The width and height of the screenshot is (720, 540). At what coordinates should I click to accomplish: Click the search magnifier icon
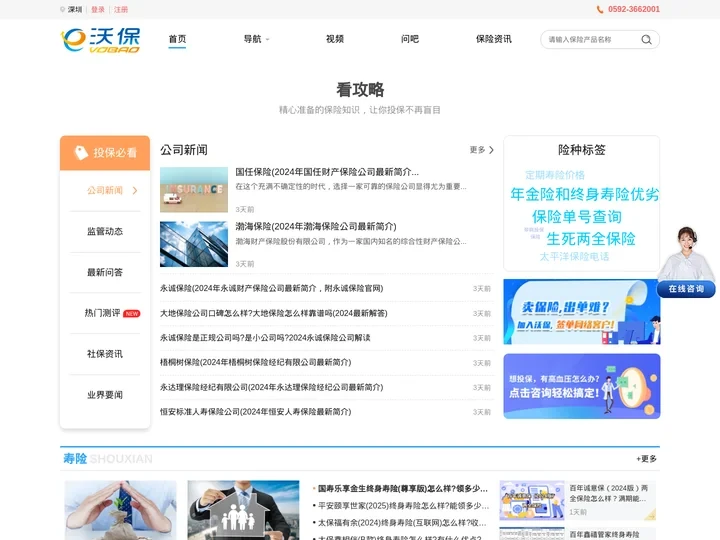646,39
